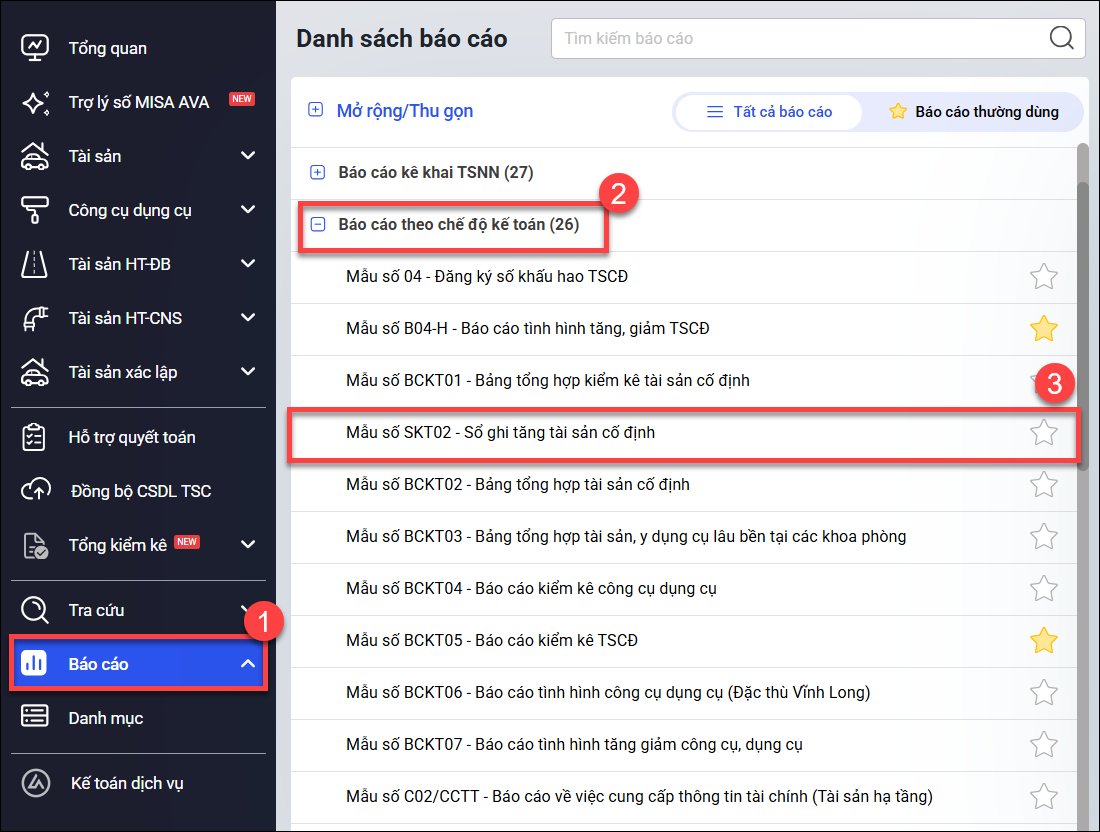Click the Hỗ trợ quyết toán icon
This screenshot has width=1100, height=832.
coord(35,437)
